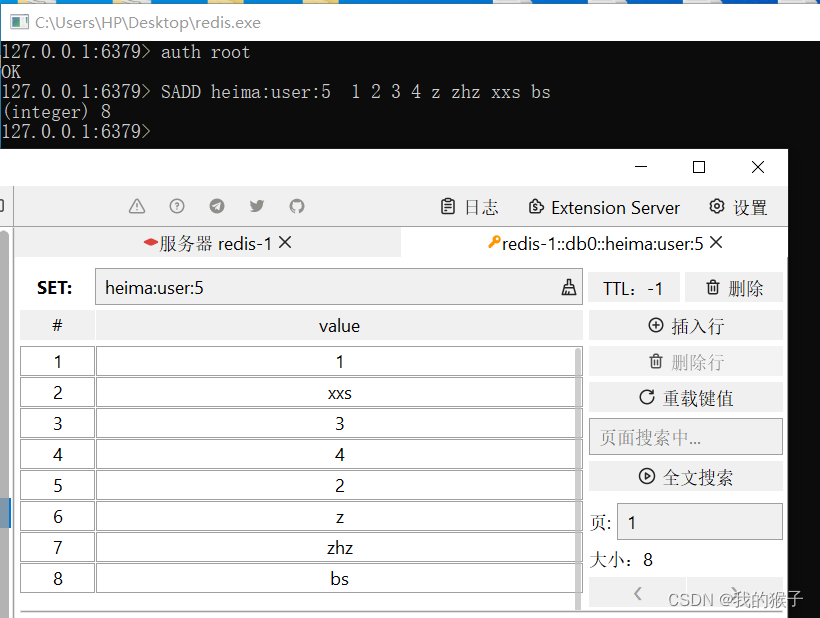Open the report issue warning icon
Viewport: 820px width, 618px height.
(137, 206)
